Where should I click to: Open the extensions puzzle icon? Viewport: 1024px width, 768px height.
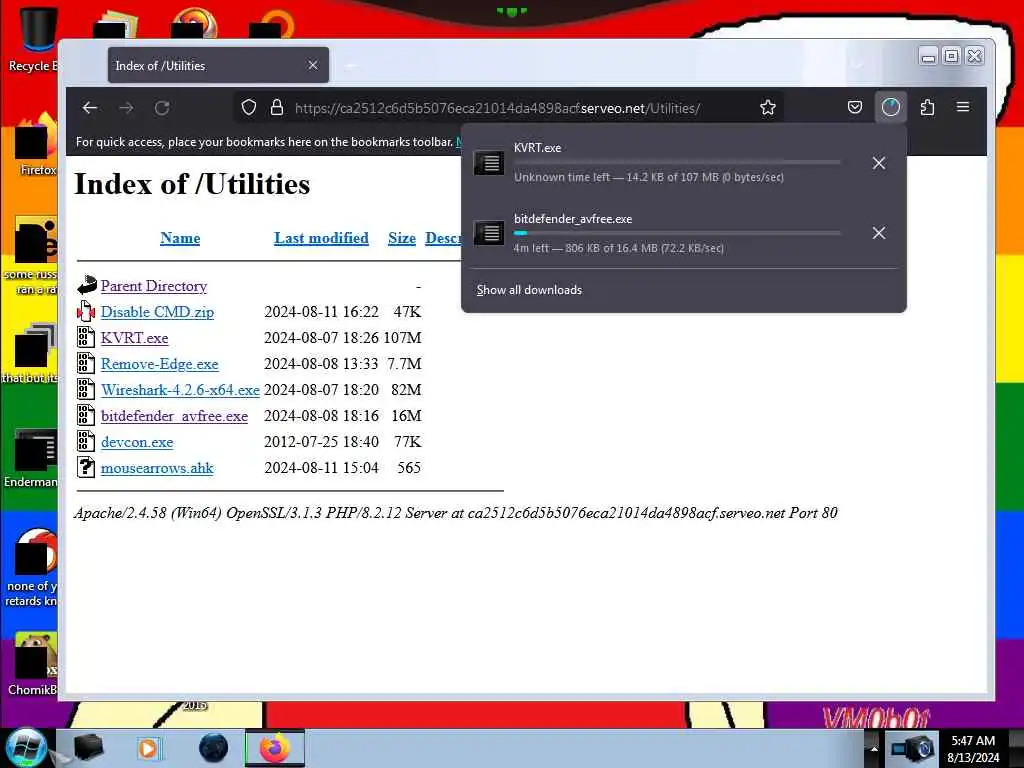[927, 108]
